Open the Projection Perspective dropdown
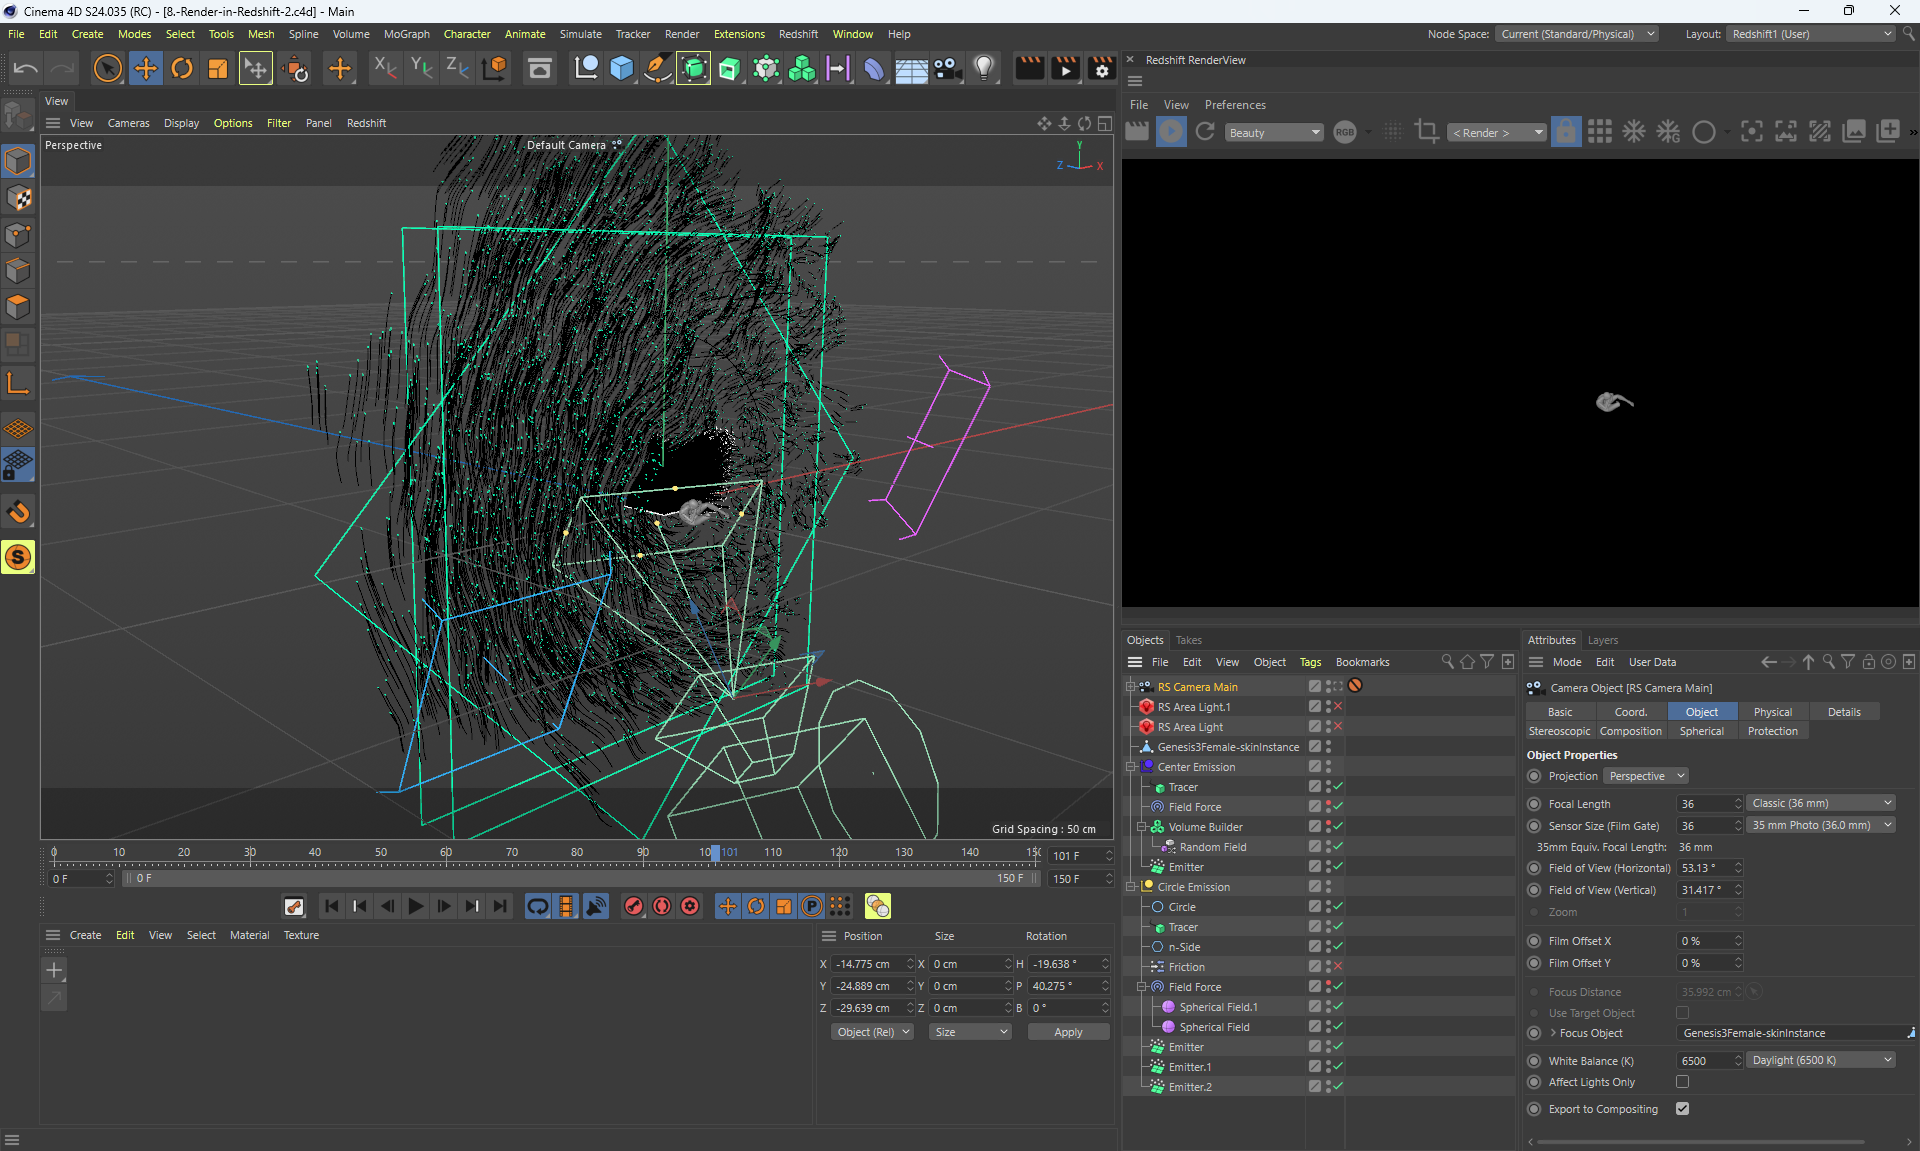 click(1646, 776)
